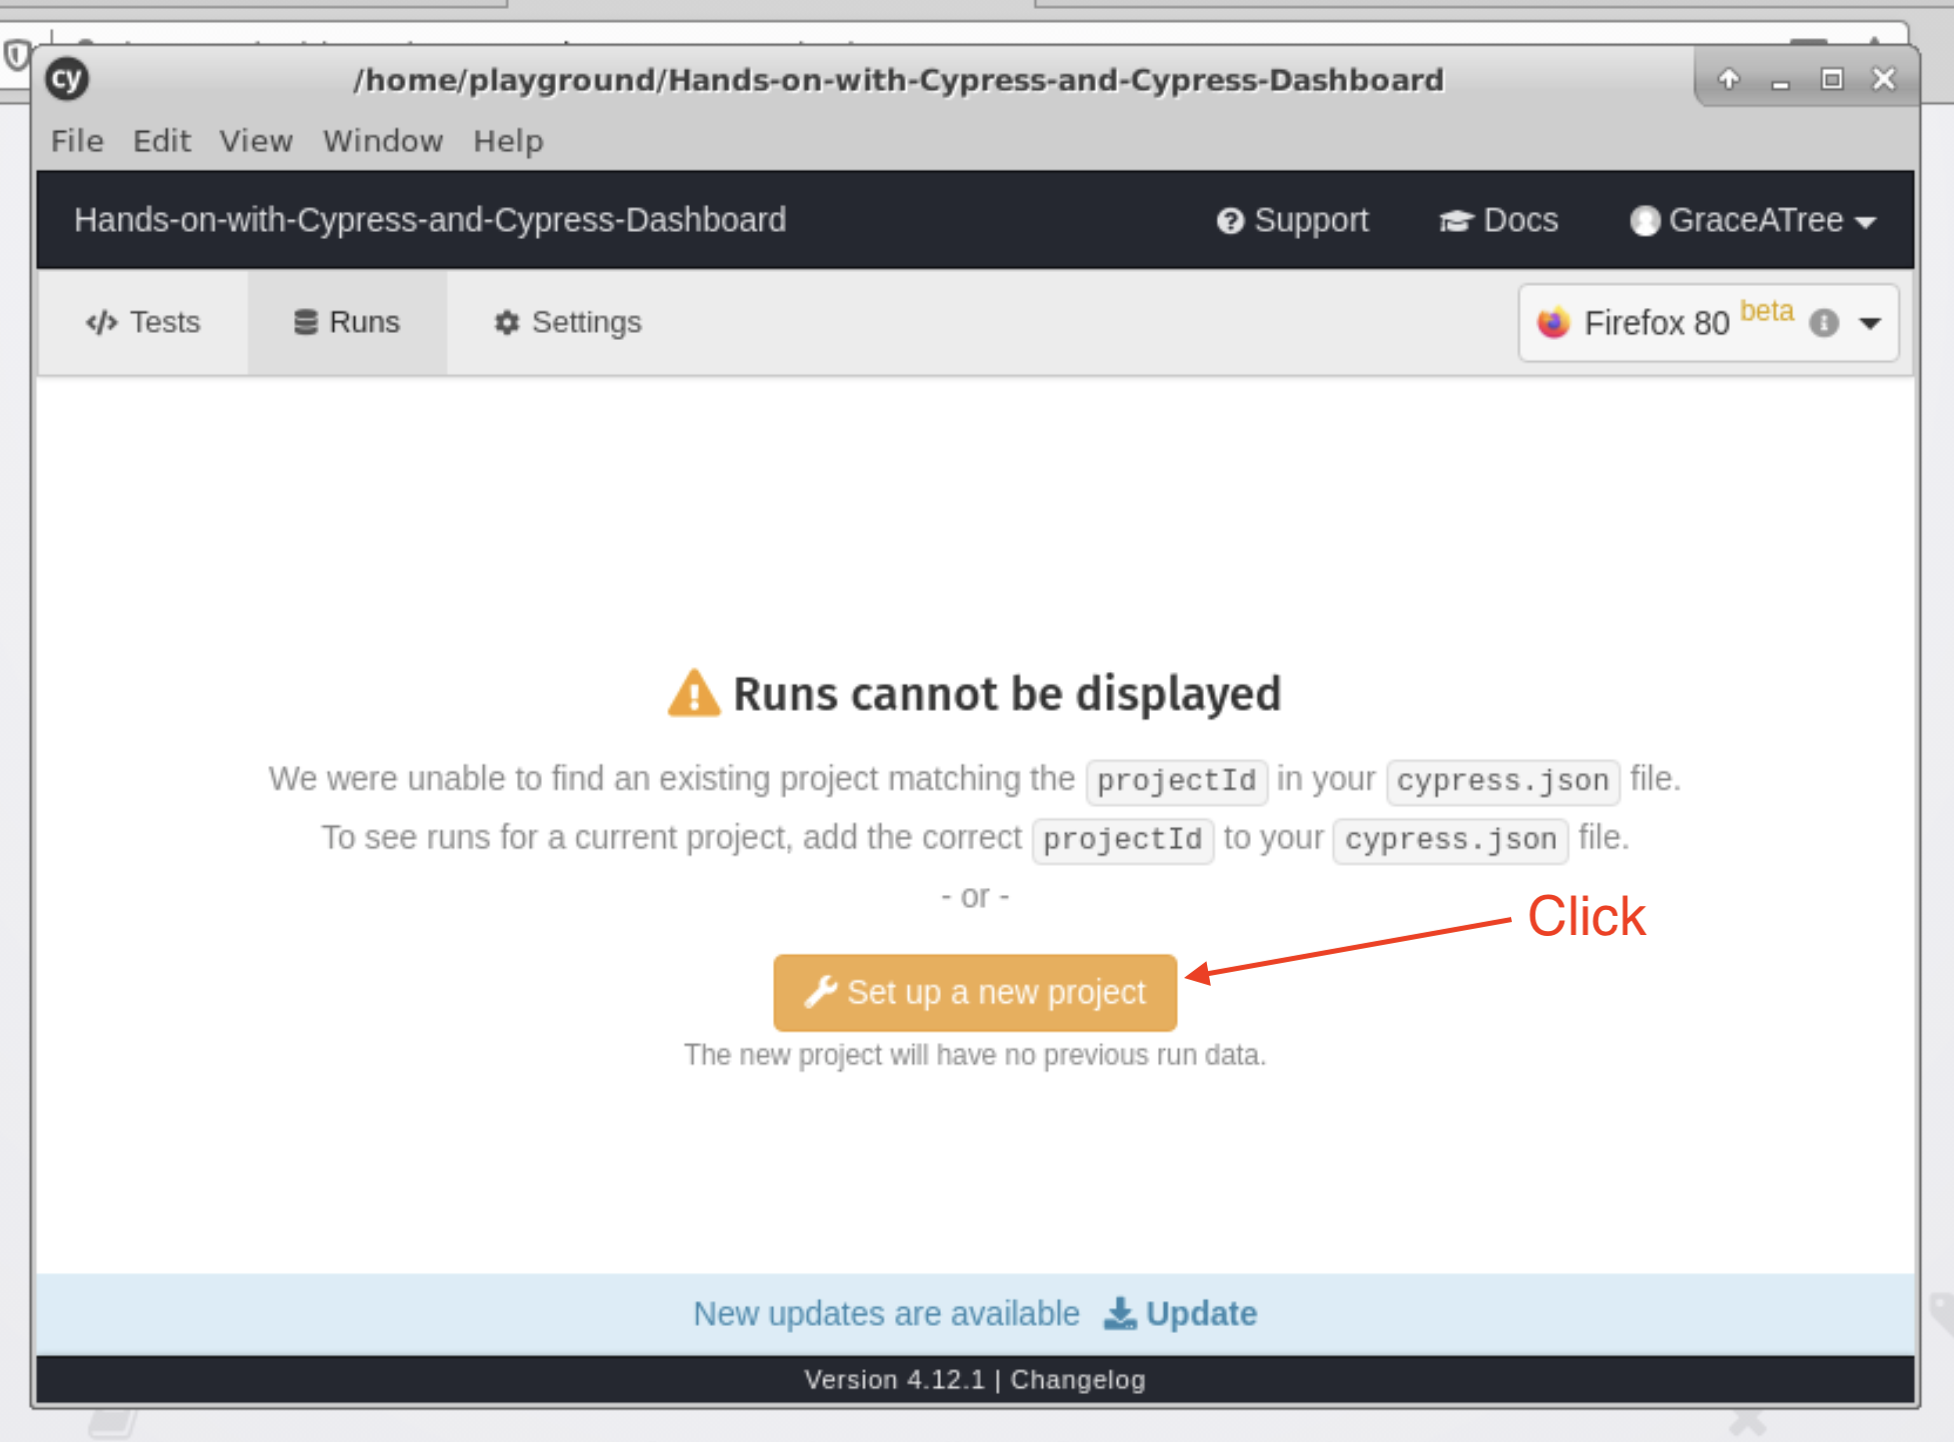Expand the GraceATree account dropdown

[1865, 222]
